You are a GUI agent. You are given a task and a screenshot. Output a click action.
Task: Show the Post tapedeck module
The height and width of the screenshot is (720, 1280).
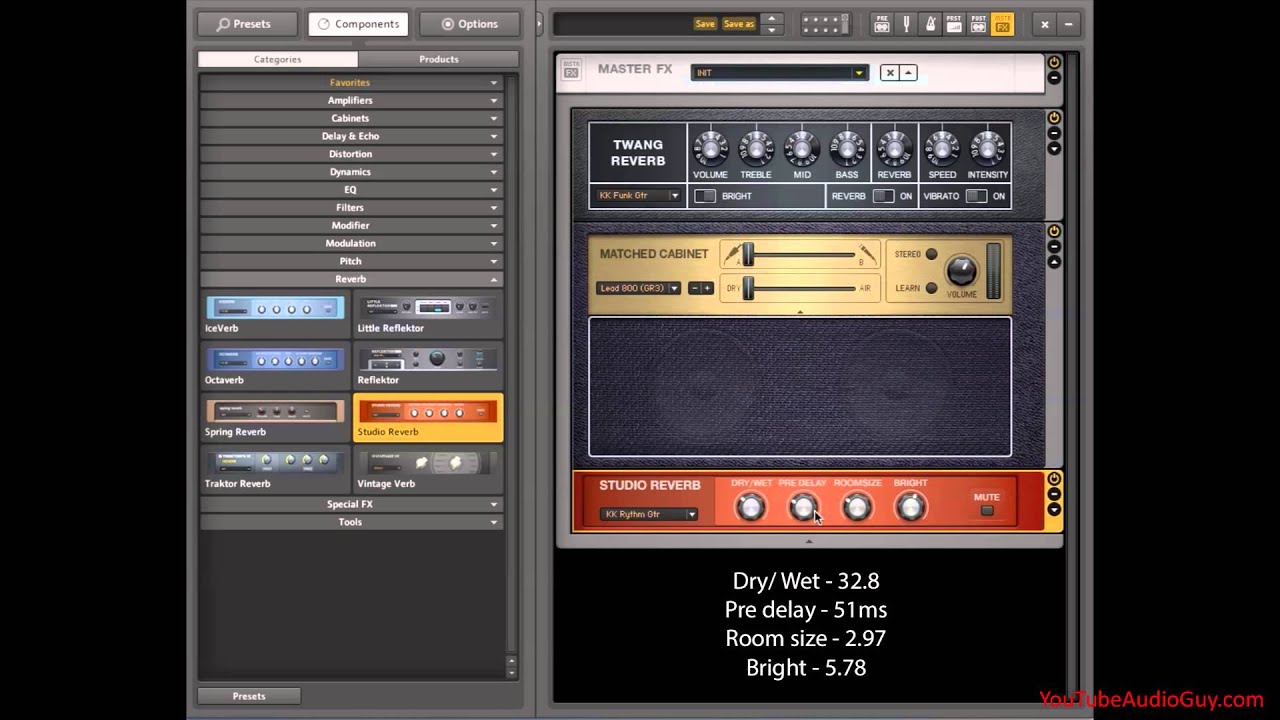[x=978, y=24]
